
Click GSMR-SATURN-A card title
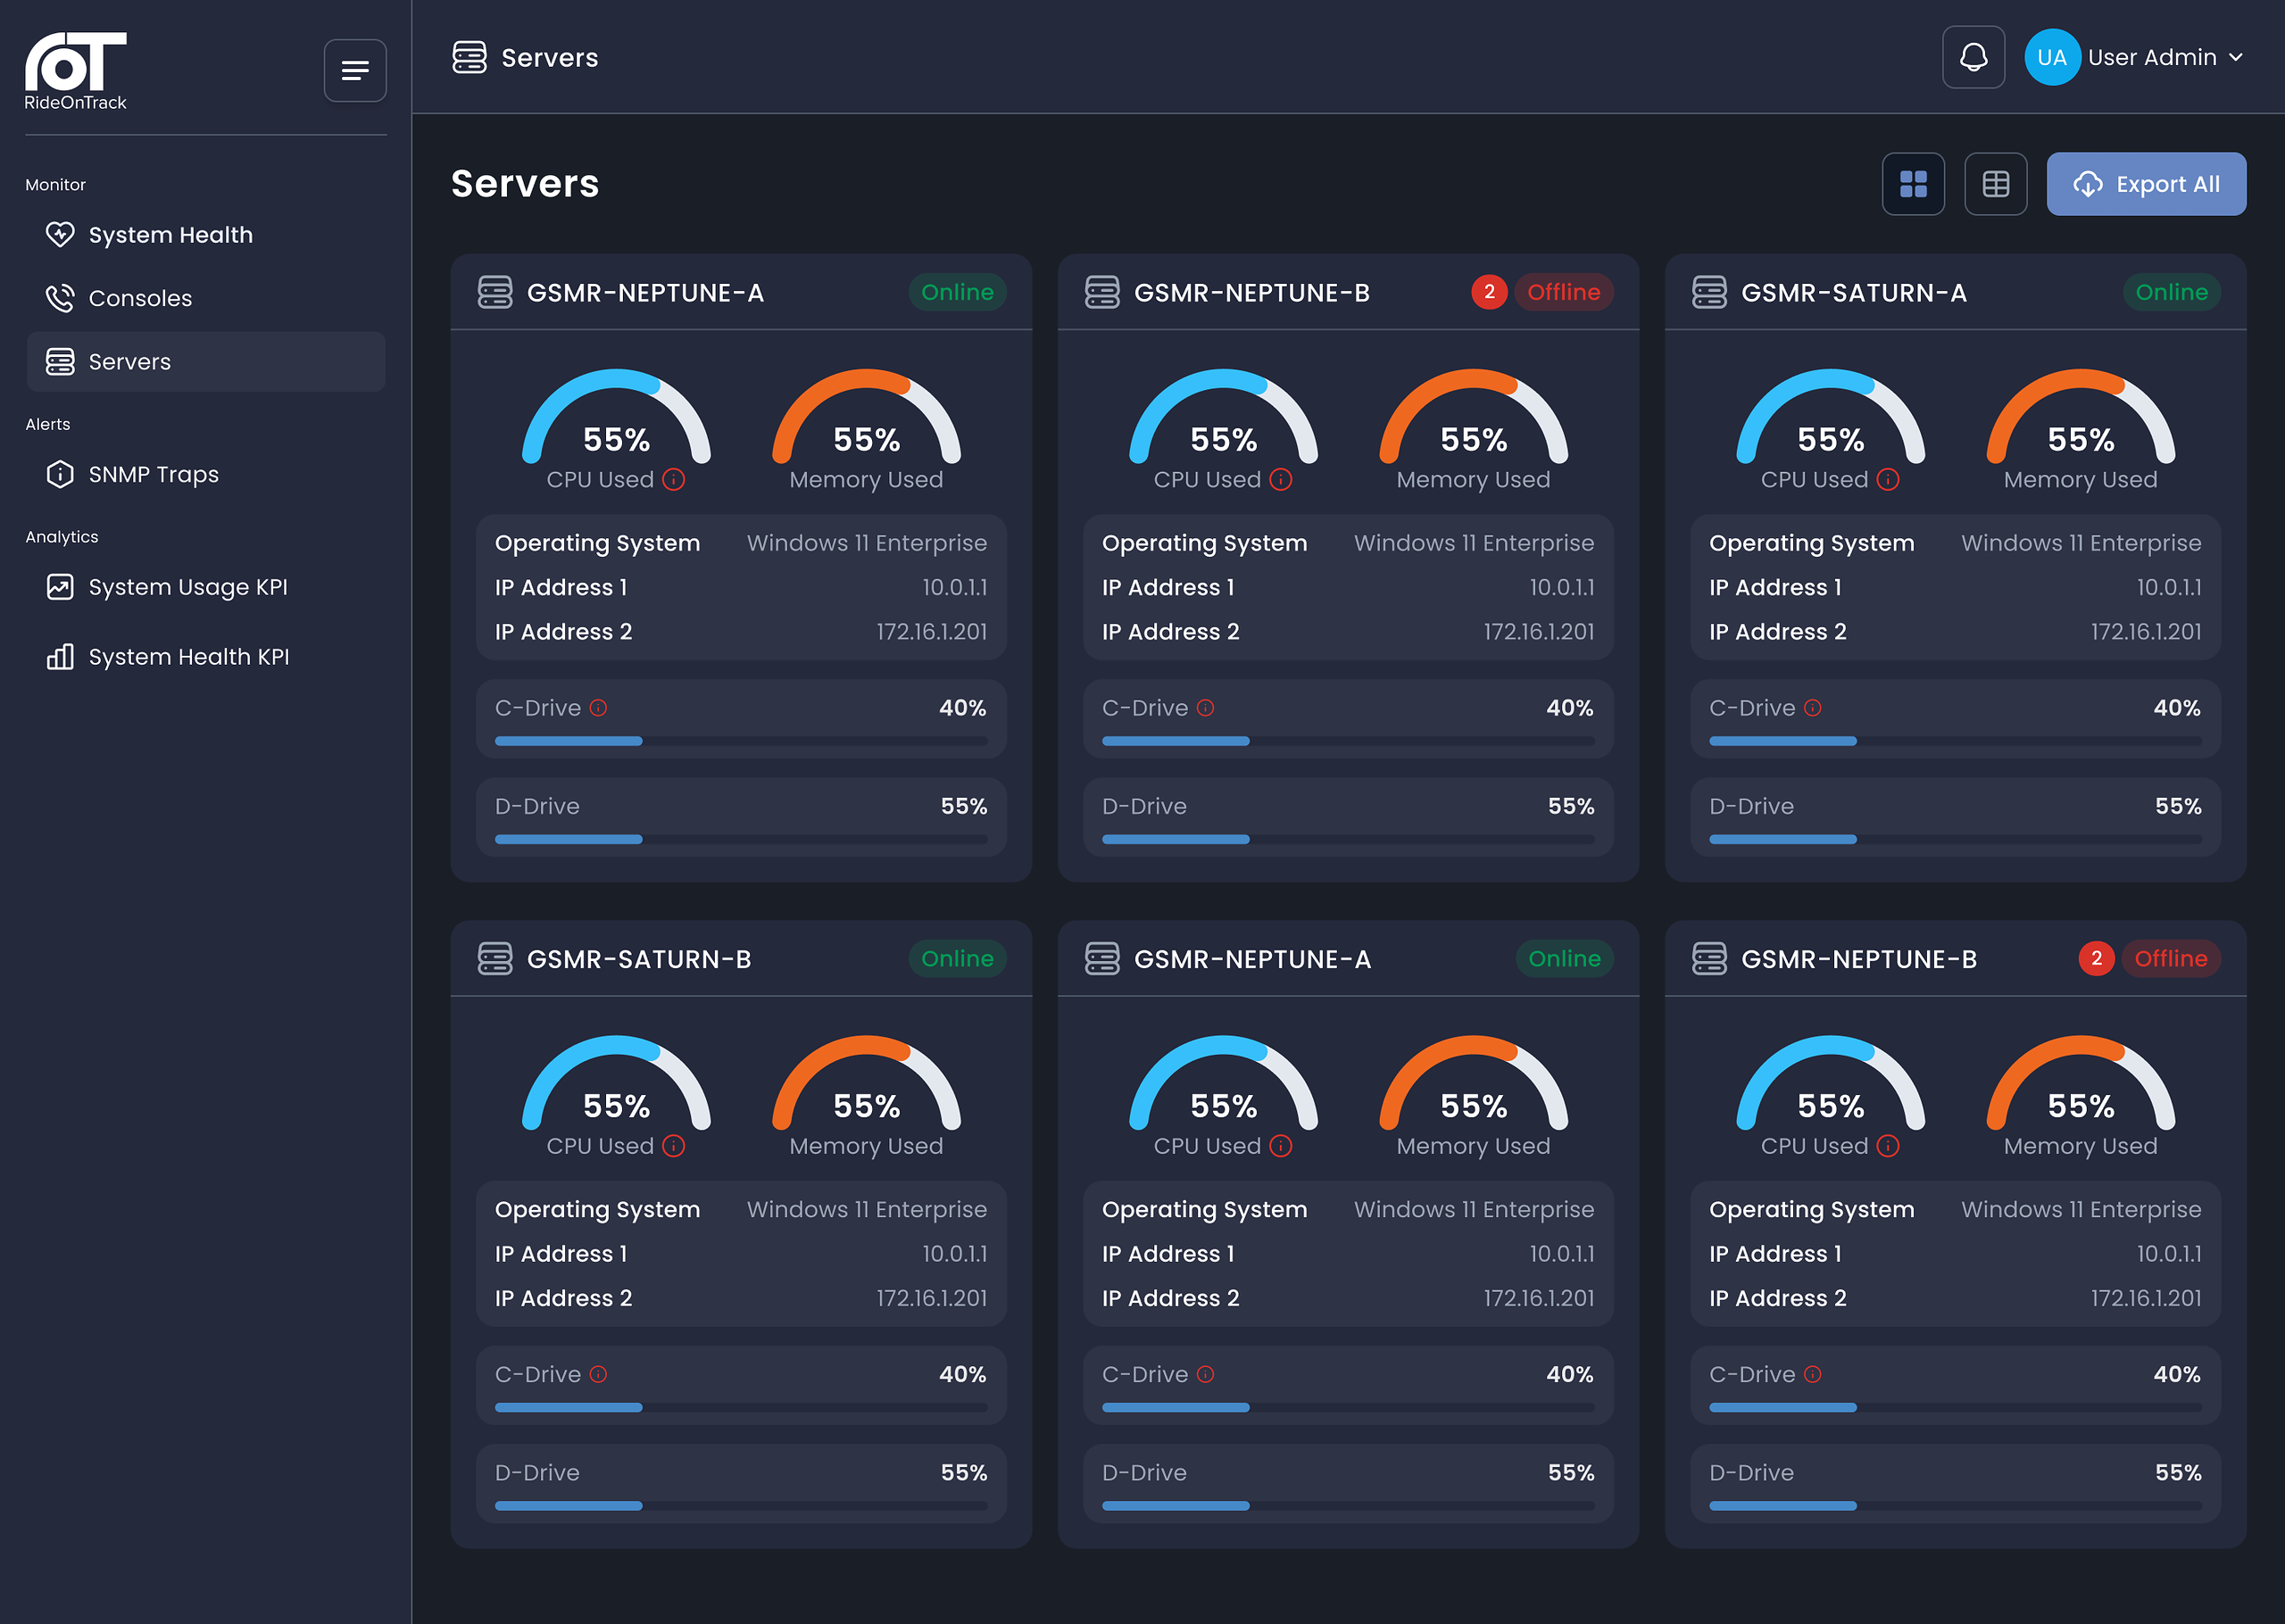tap(1853, 293)
